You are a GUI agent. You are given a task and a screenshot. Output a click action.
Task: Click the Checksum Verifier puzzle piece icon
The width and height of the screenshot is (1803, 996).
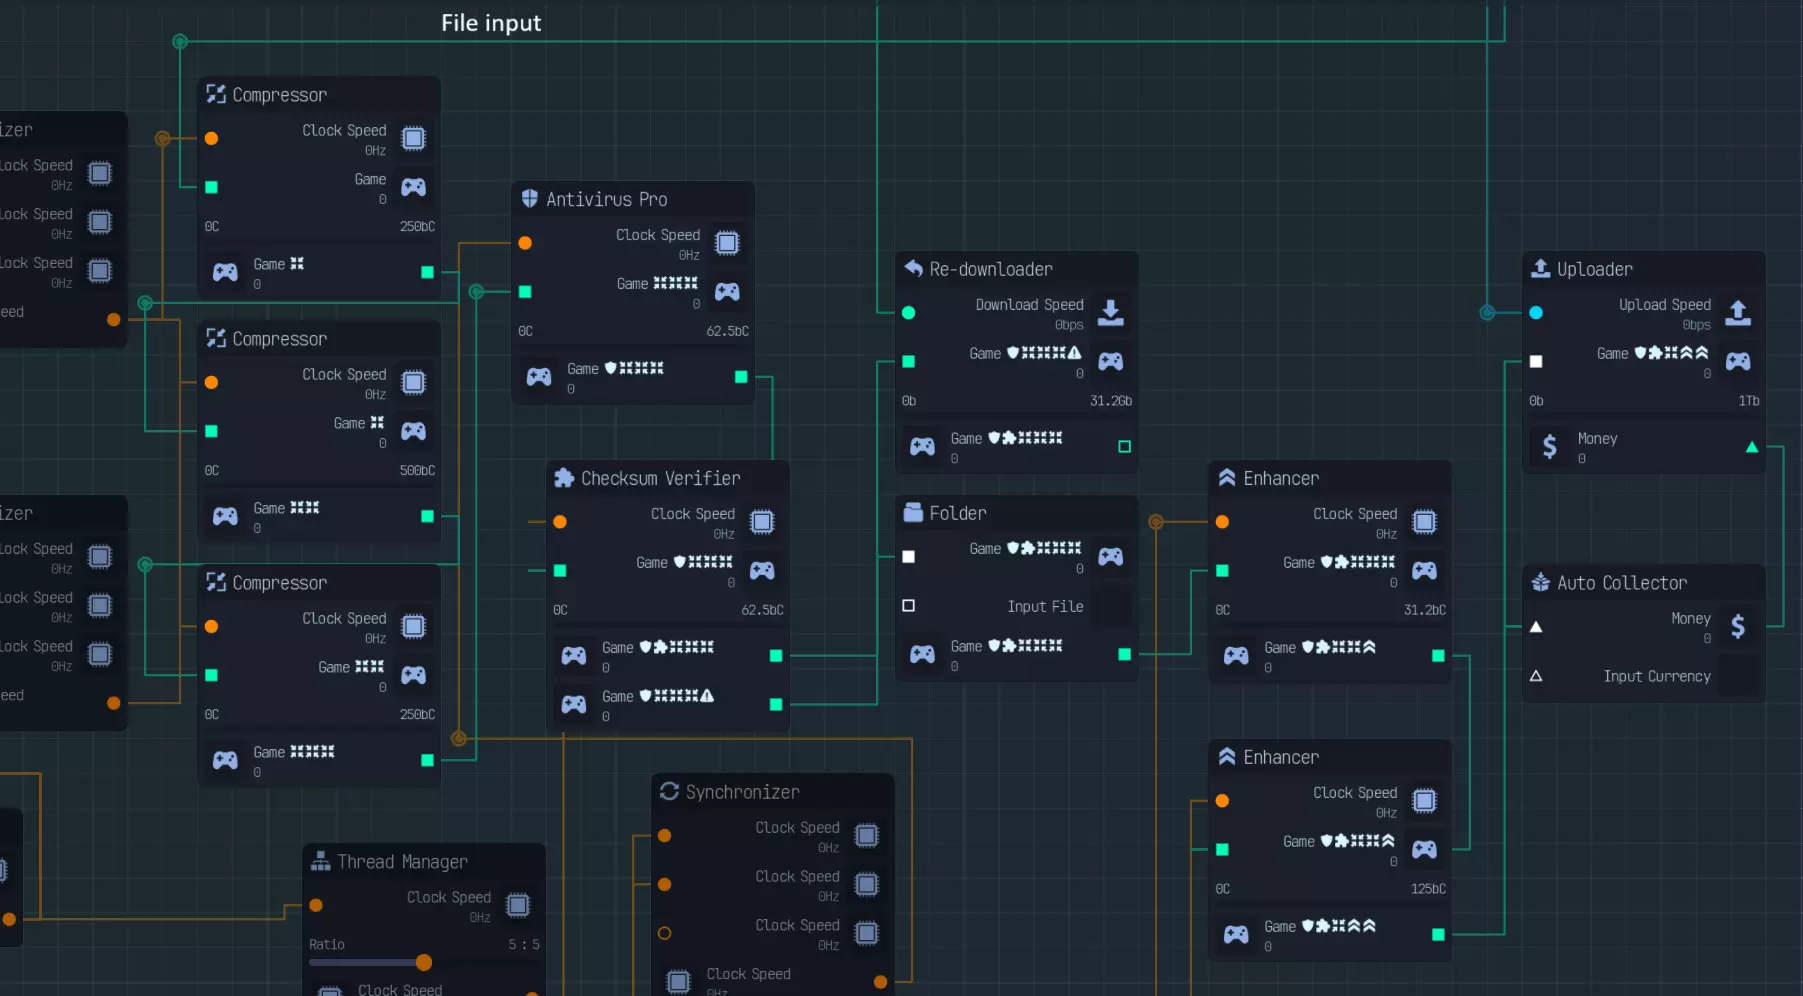click(564, 478)
